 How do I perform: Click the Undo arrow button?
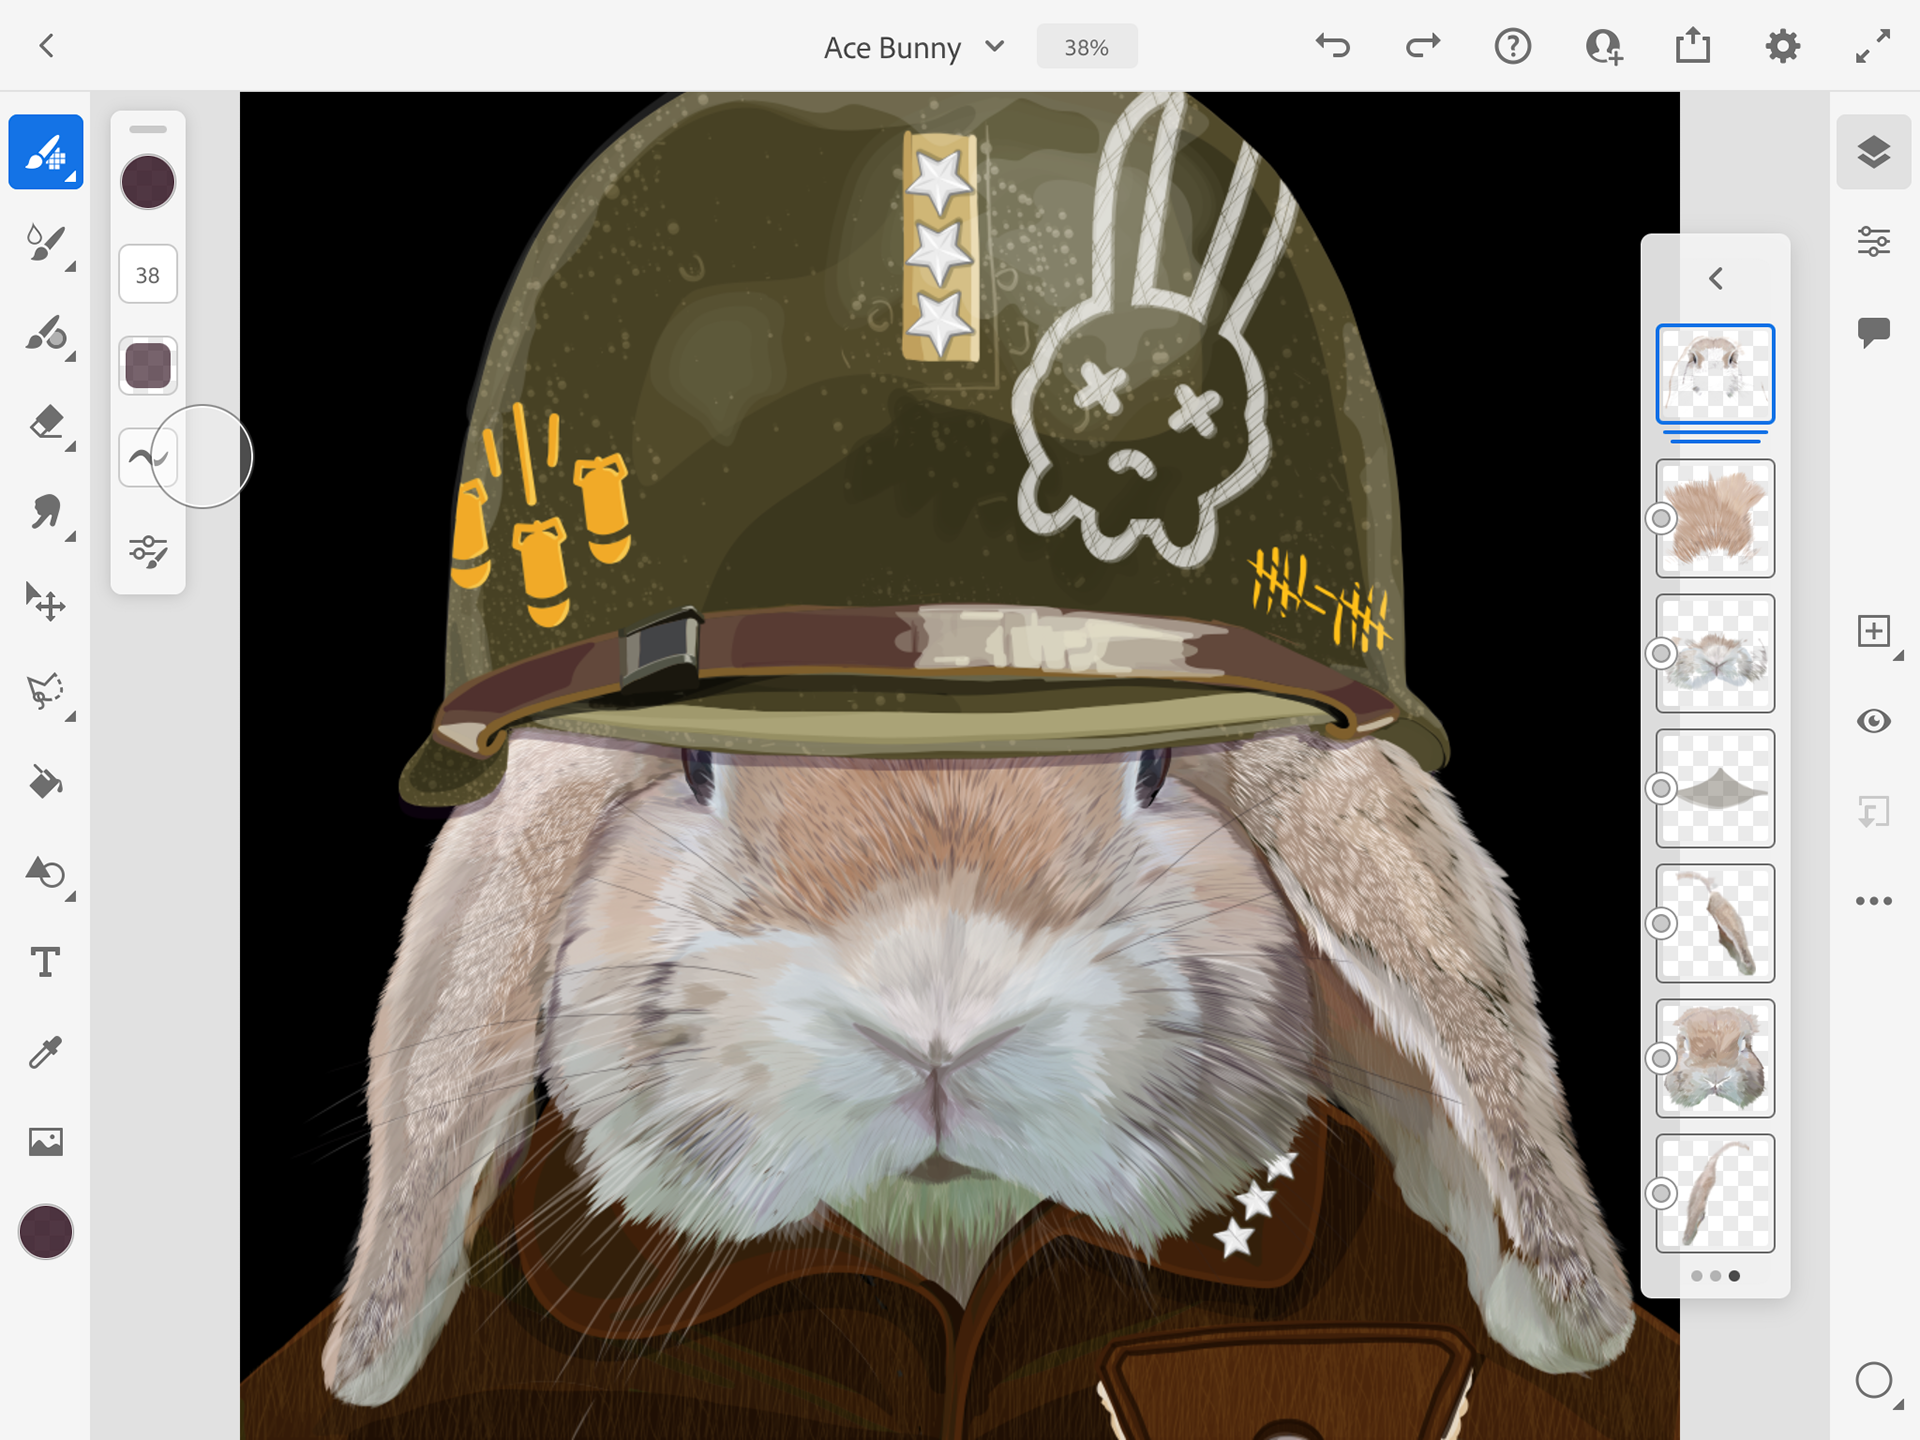pos(1332,46)
